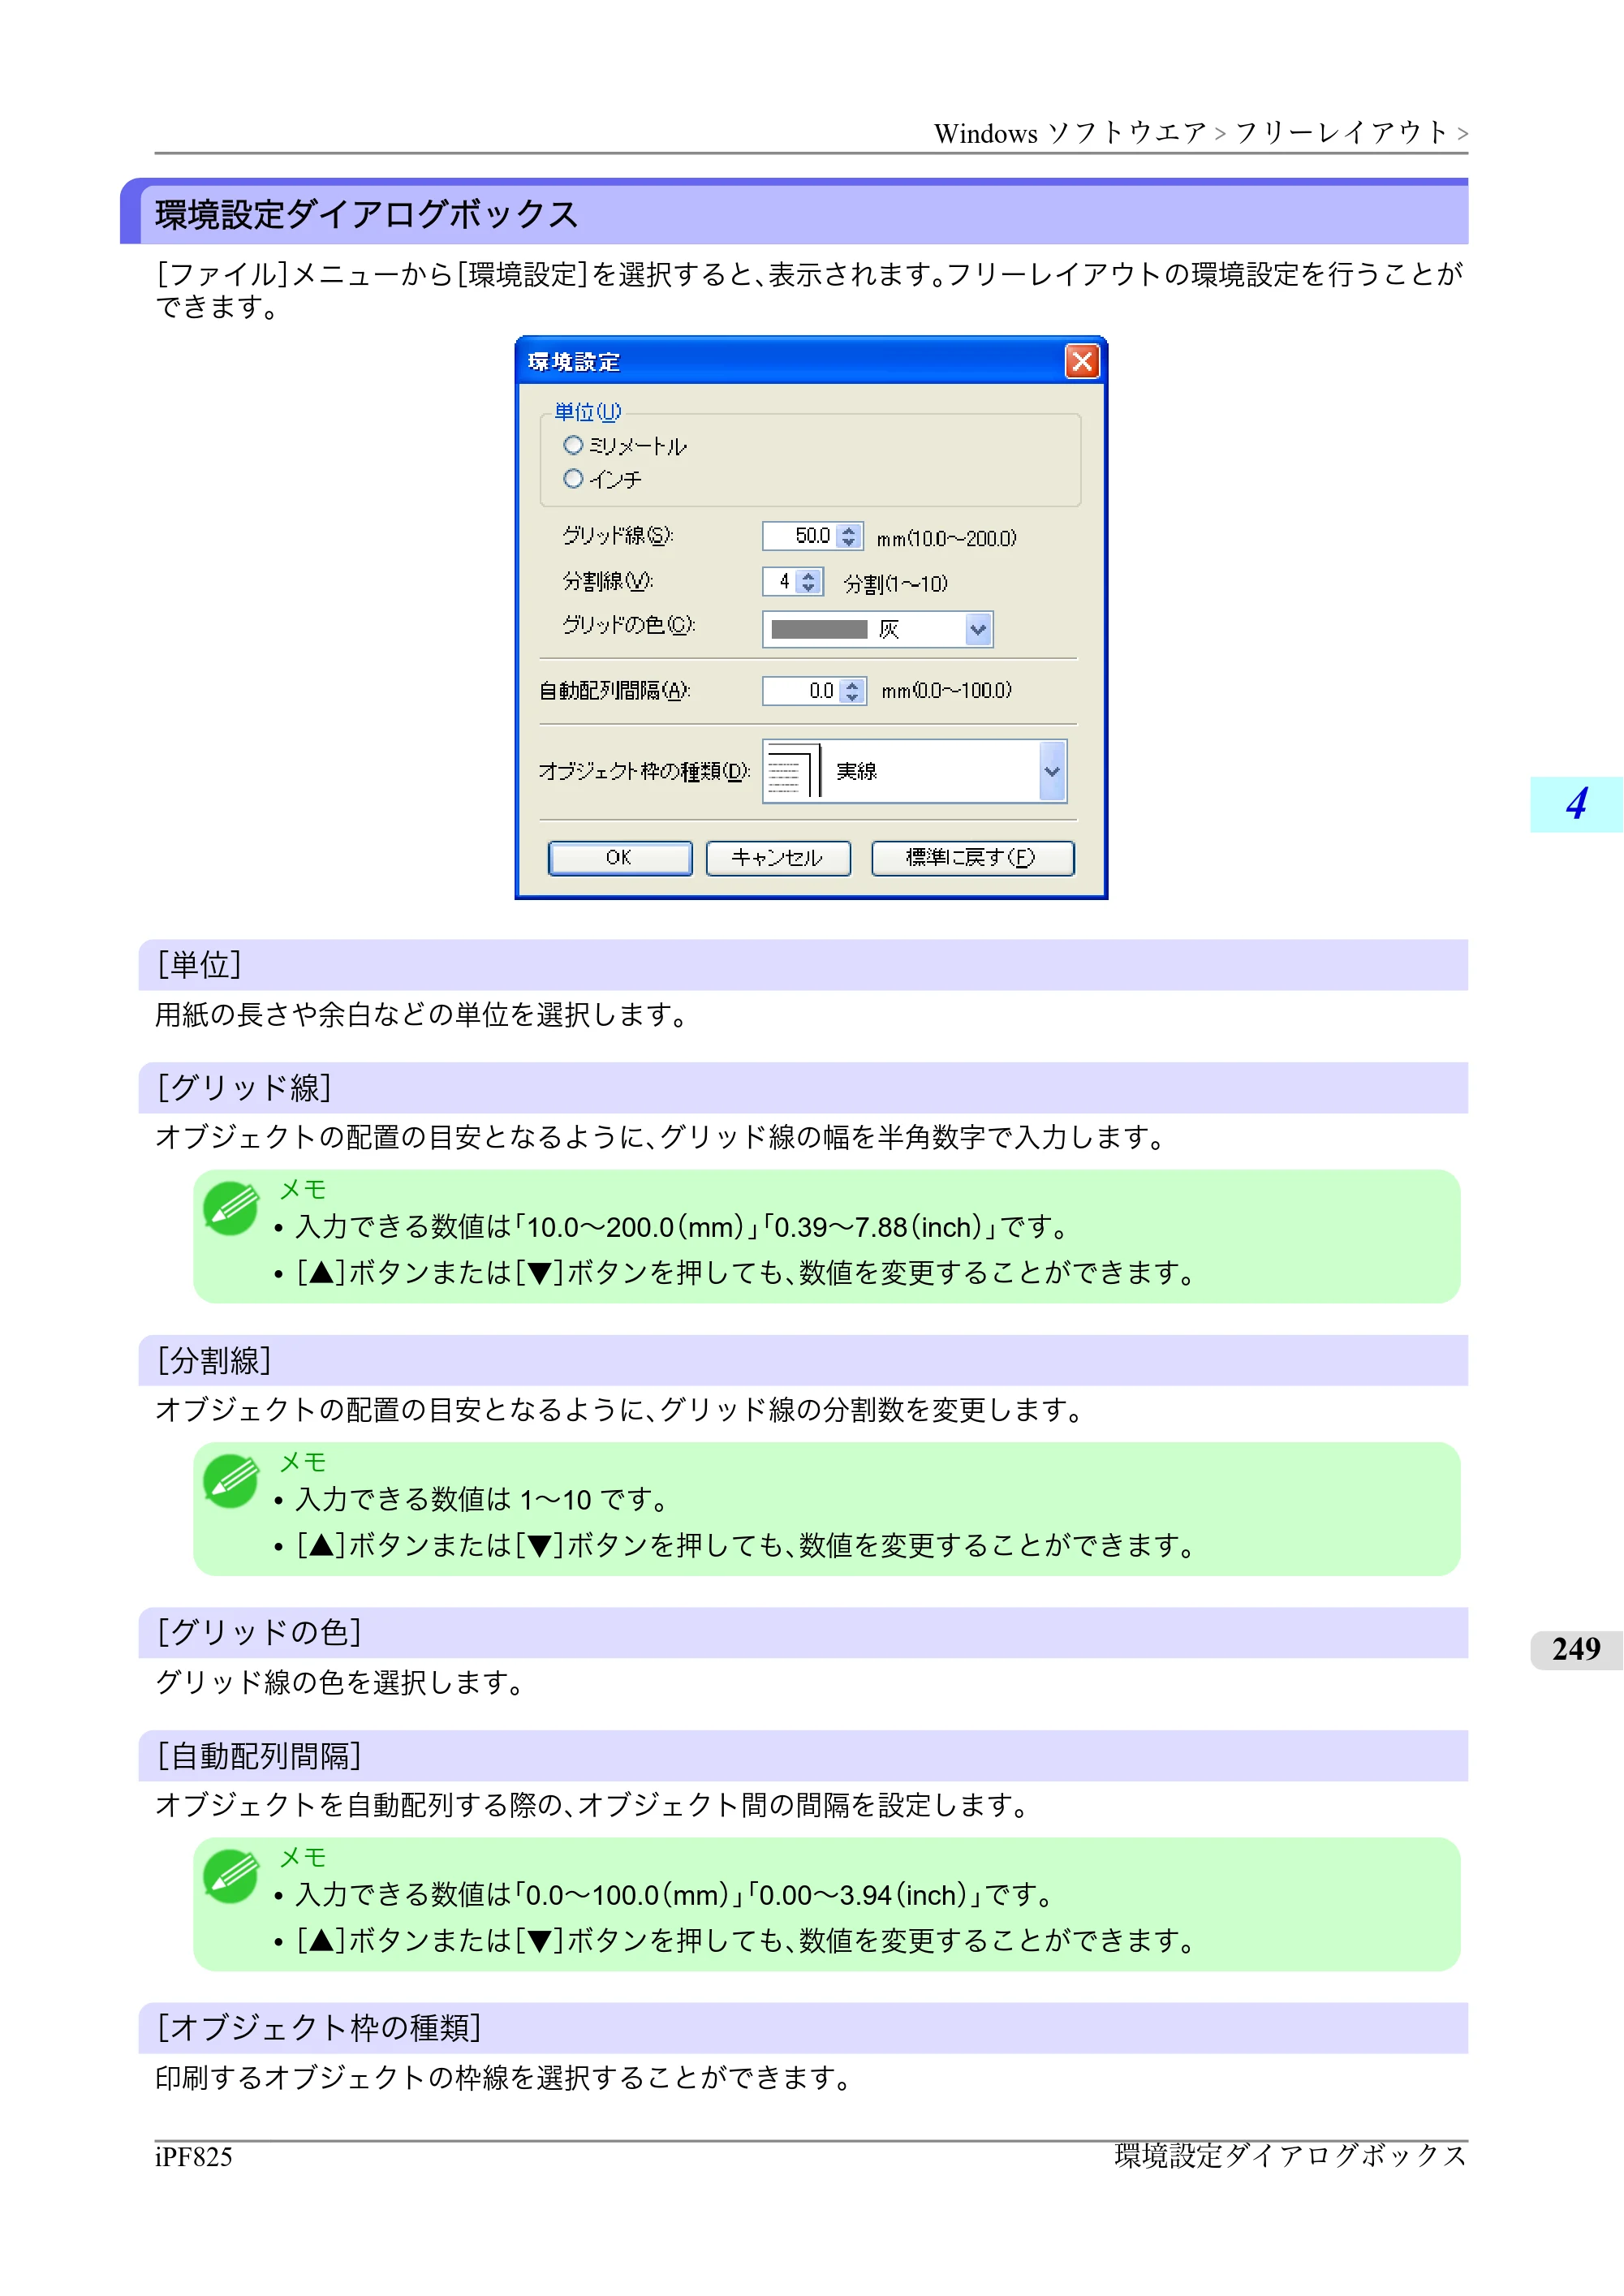The image size is (1624, 2296).
Task: Click the 環境設定ダイアログボックス page heading
Action: pyautogui.click(x=367, y=214)
